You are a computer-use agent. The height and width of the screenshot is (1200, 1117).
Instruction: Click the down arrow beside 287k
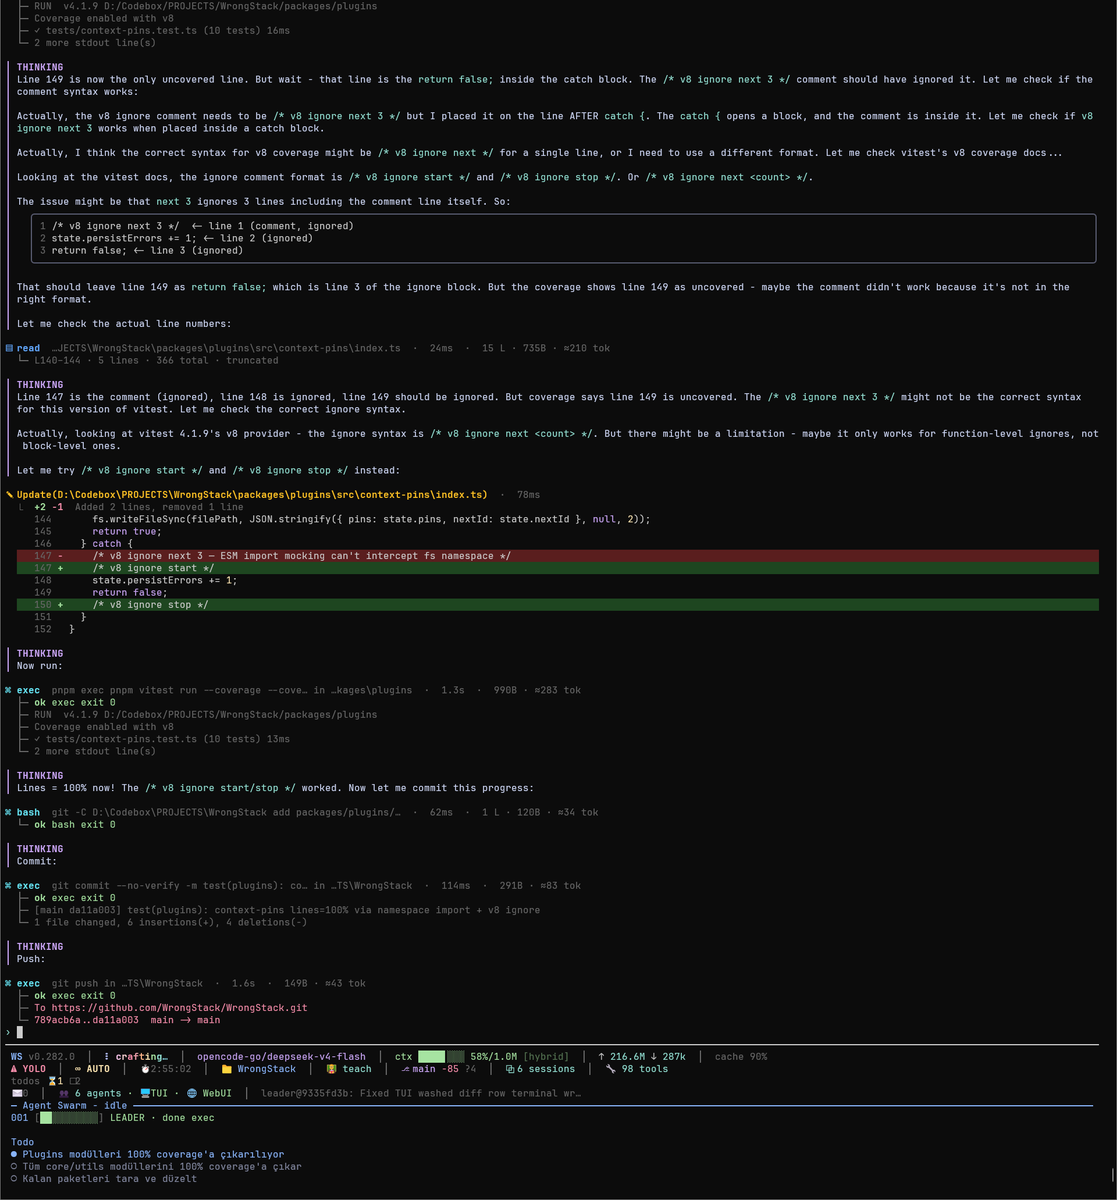click(654, 1056)
